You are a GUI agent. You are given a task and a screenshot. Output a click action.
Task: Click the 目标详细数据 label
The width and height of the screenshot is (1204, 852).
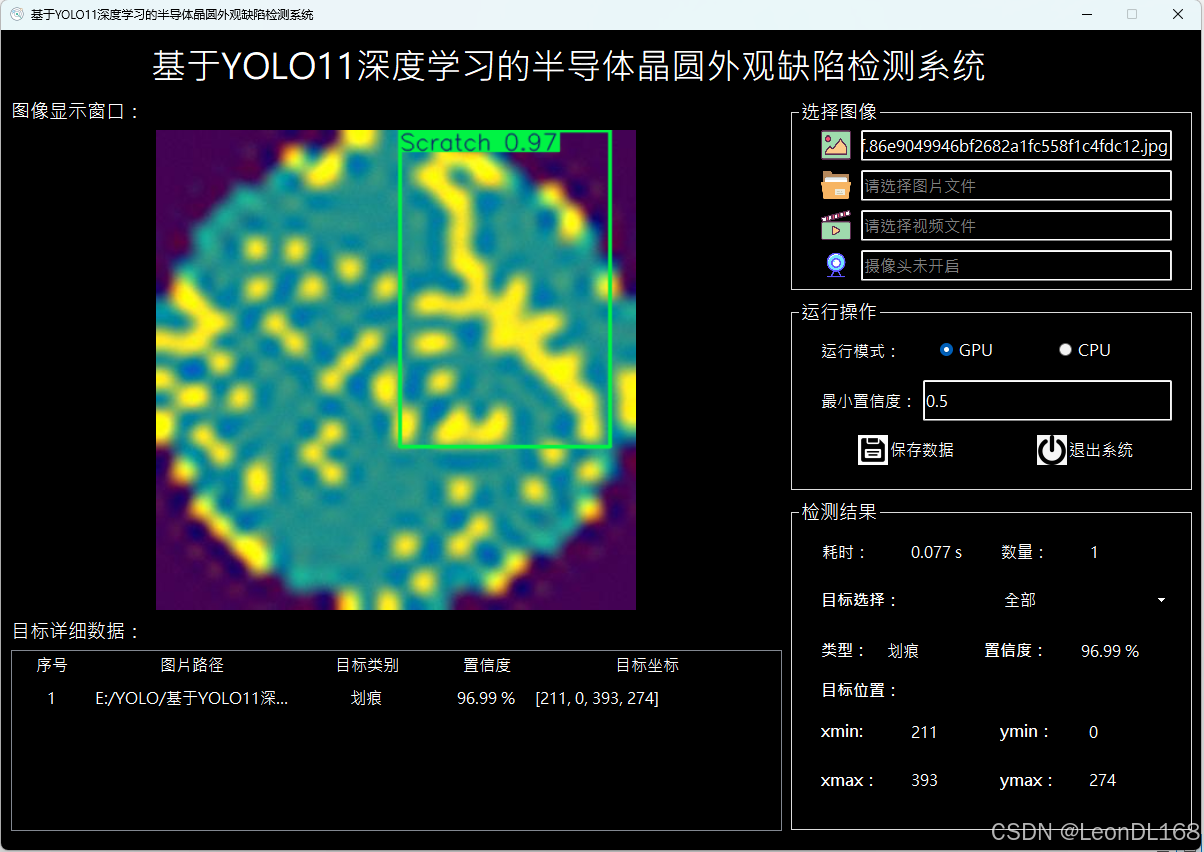point(77,631)
